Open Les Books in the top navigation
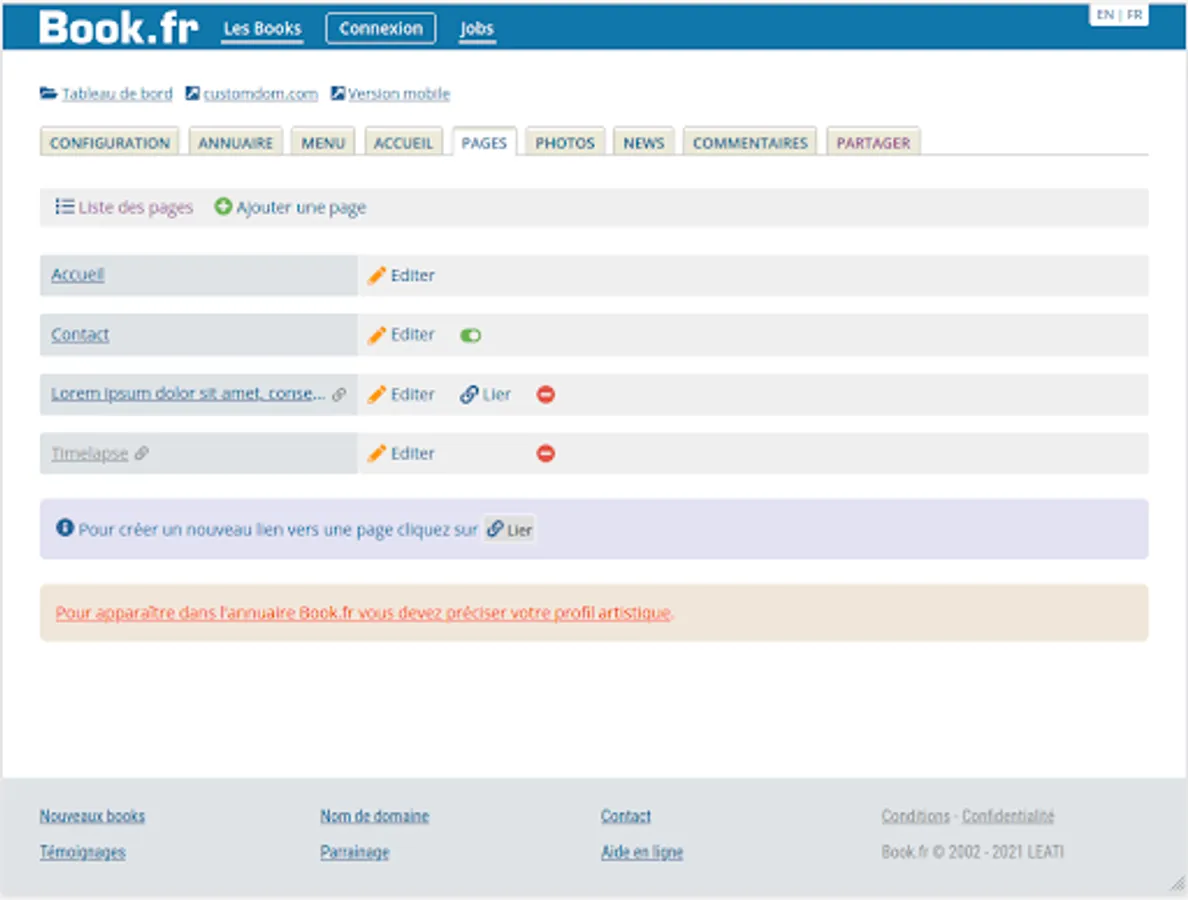The width and height of the screenshot is (1188, 900). tap(262, 29)
